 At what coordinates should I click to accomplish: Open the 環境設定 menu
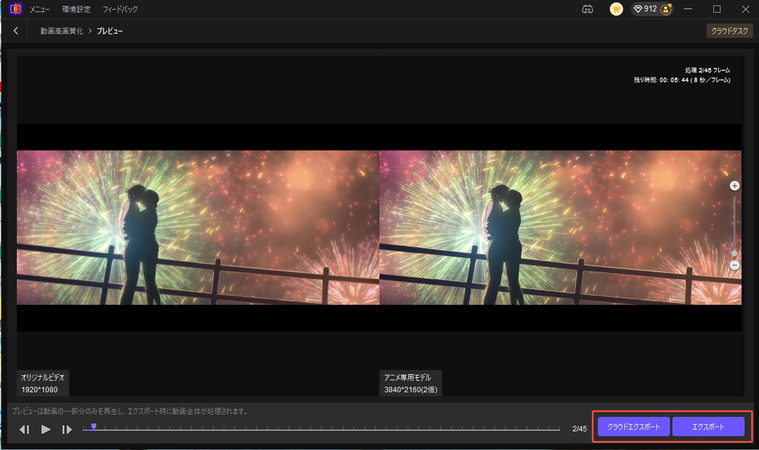(x=76, y=9)
